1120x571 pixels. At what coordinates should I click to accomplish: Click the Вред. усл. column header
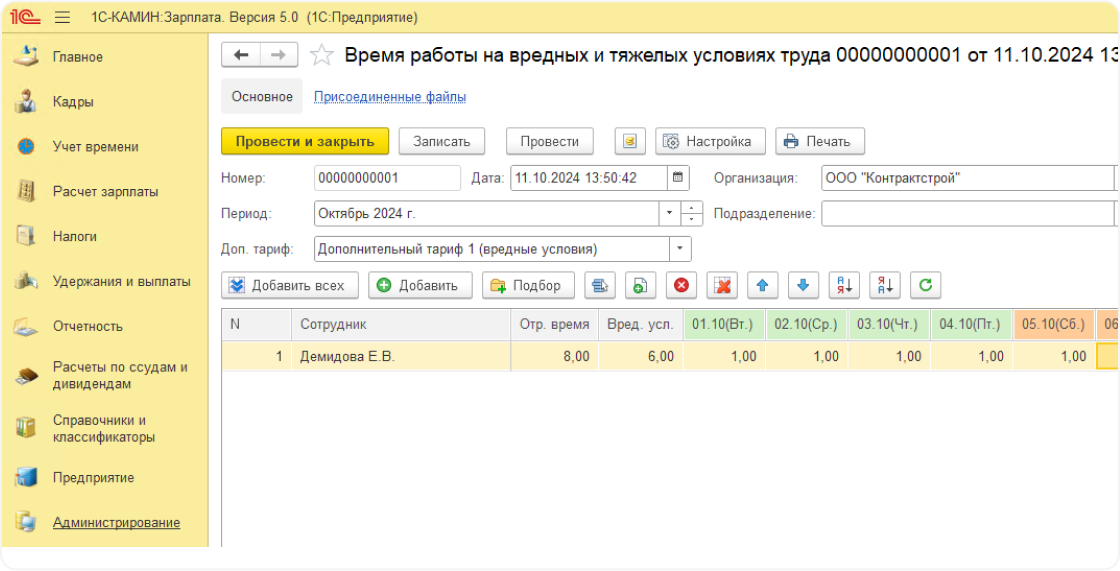coord(640,324)
